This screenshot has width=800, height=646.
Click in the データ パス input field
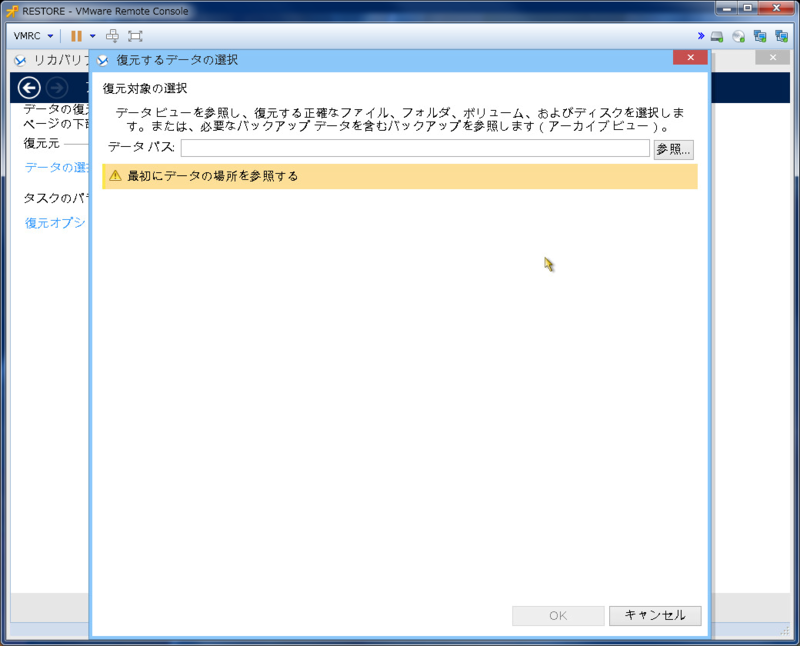click(414, 148)
